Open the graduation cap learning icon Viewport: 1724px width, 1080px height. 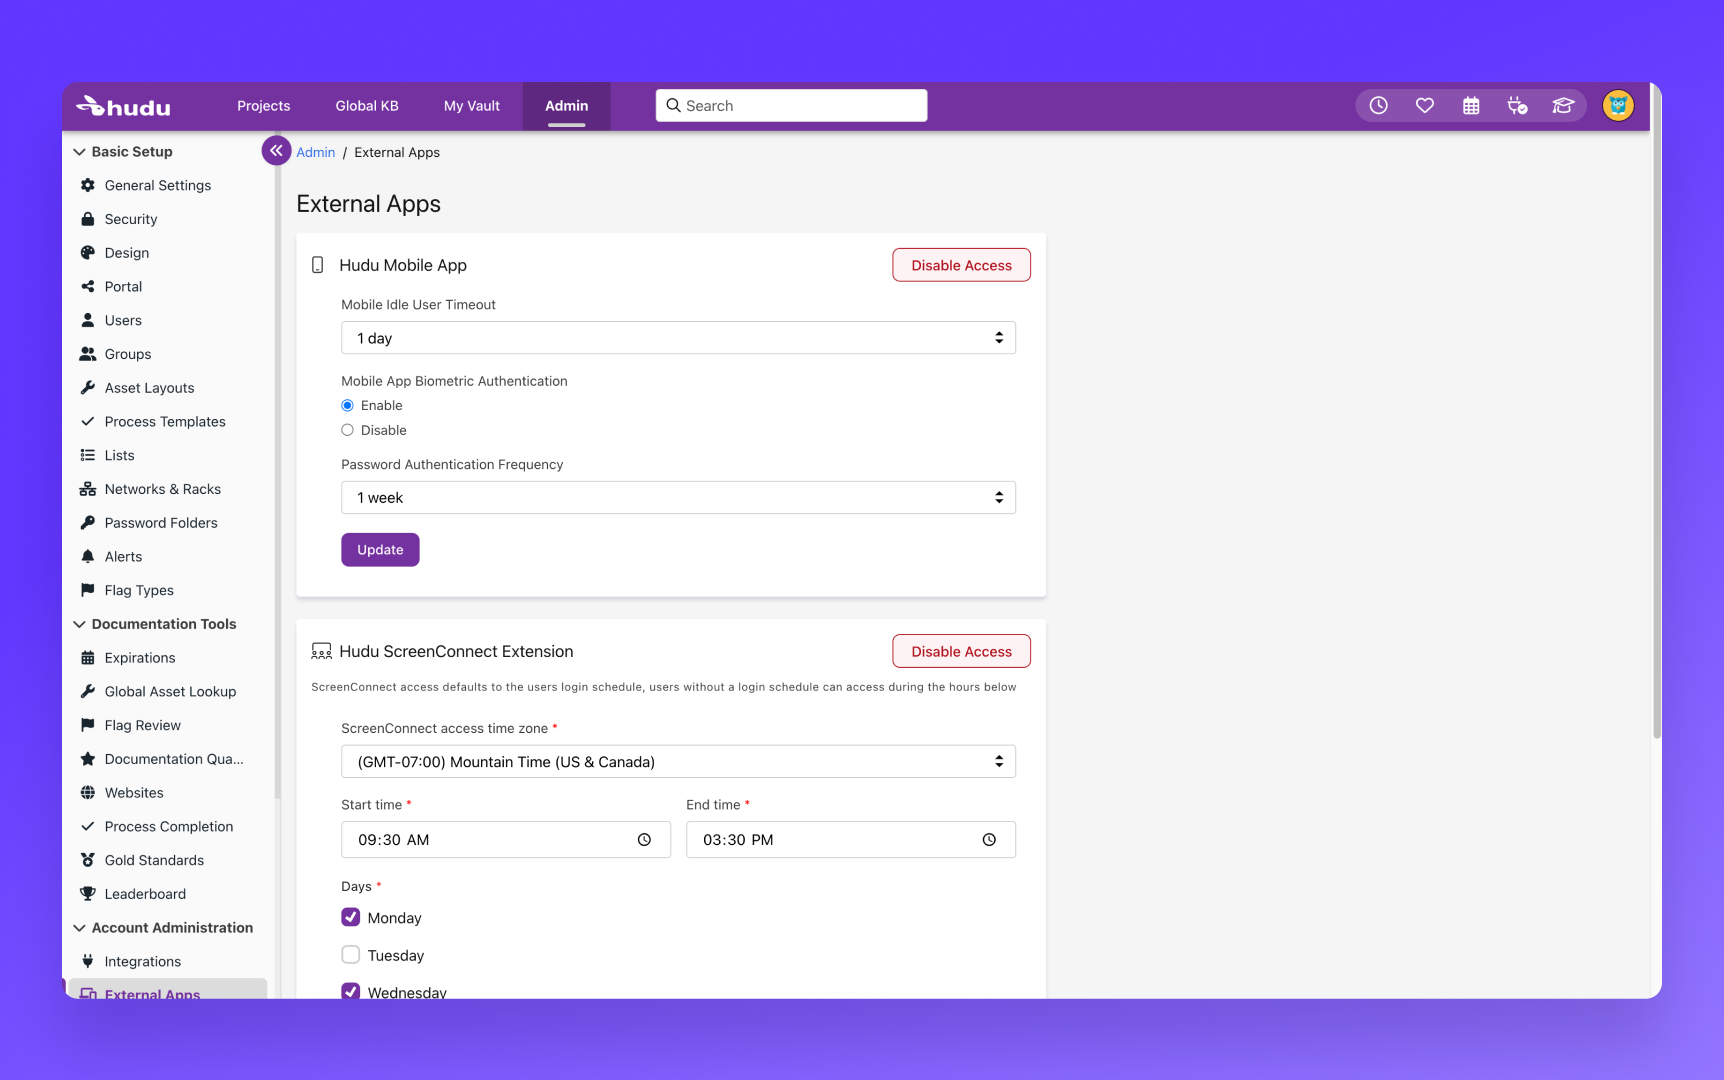(x=1563, y=106)
